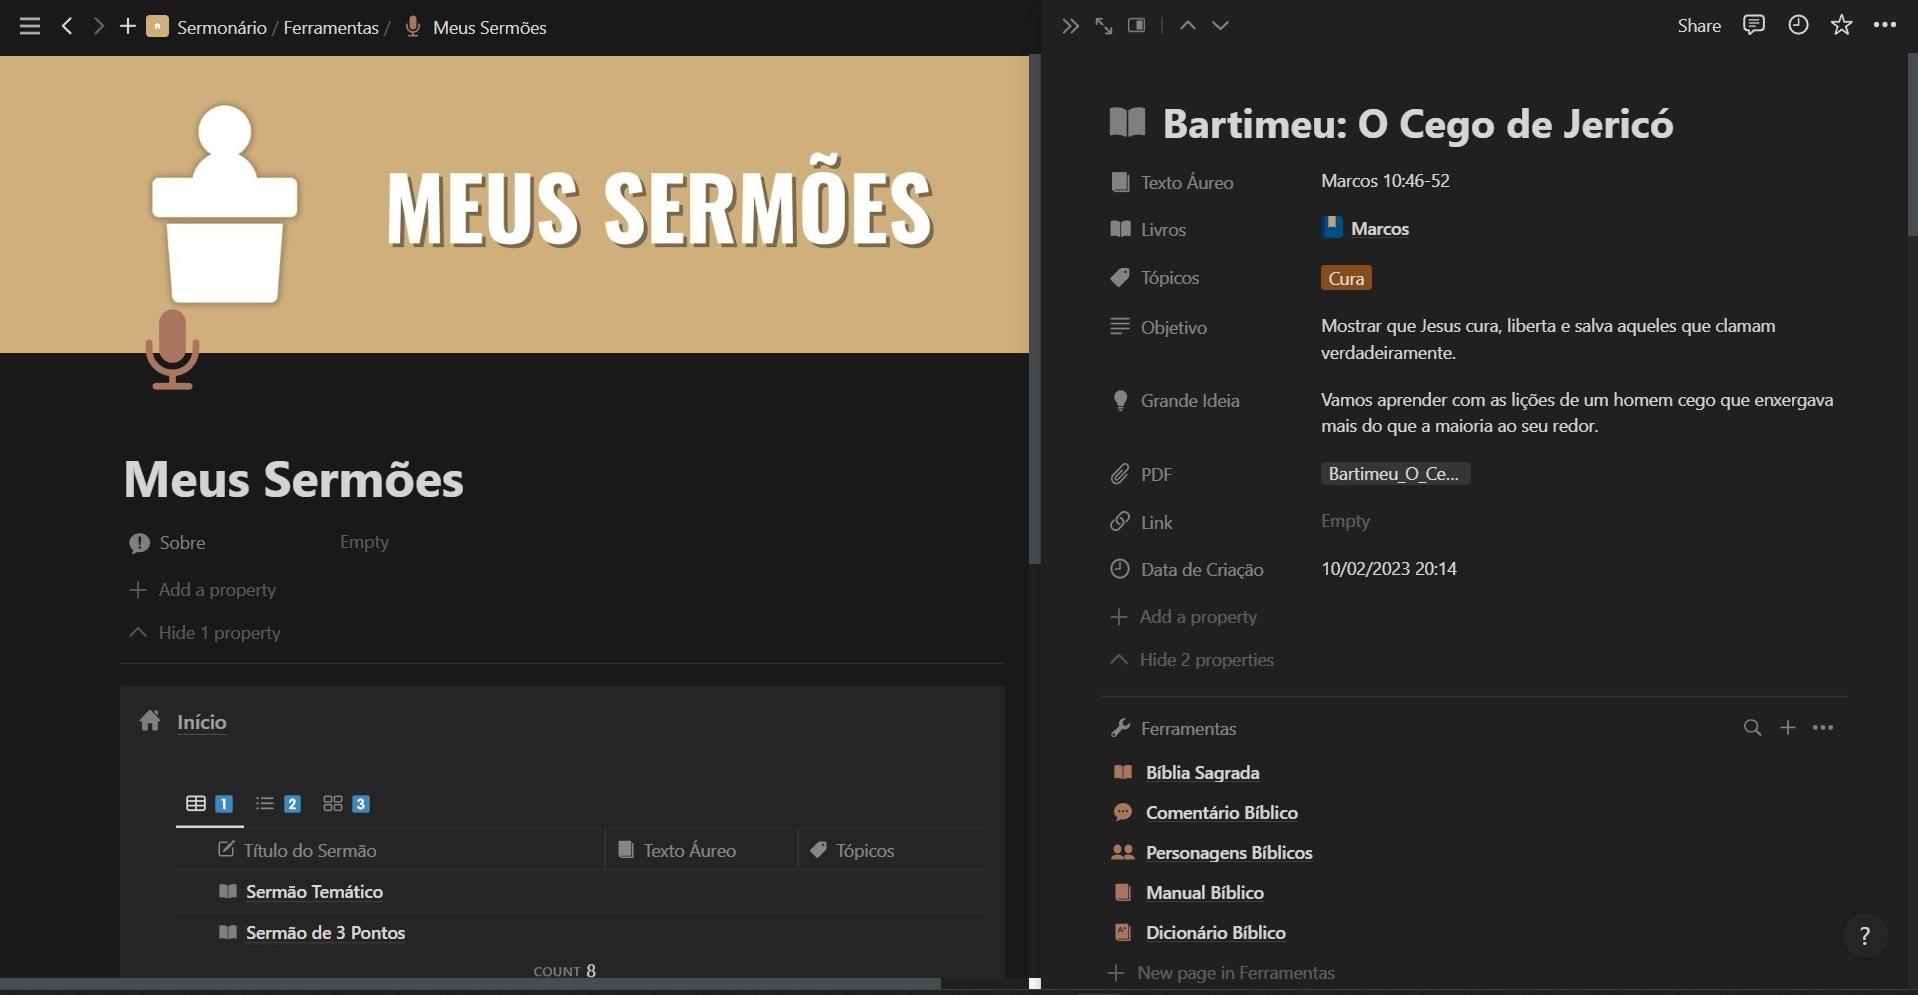Add new item with Ferramentas plus icon
The width and height of the screenshot is (1918, 995).
pos(1788,728)
